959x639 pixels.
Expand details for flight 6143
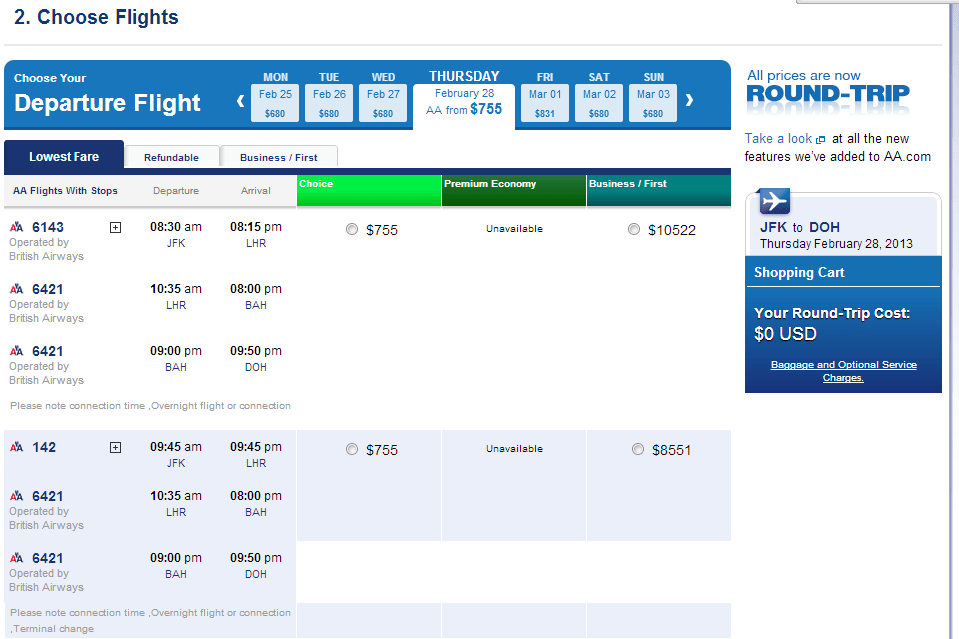115,227
